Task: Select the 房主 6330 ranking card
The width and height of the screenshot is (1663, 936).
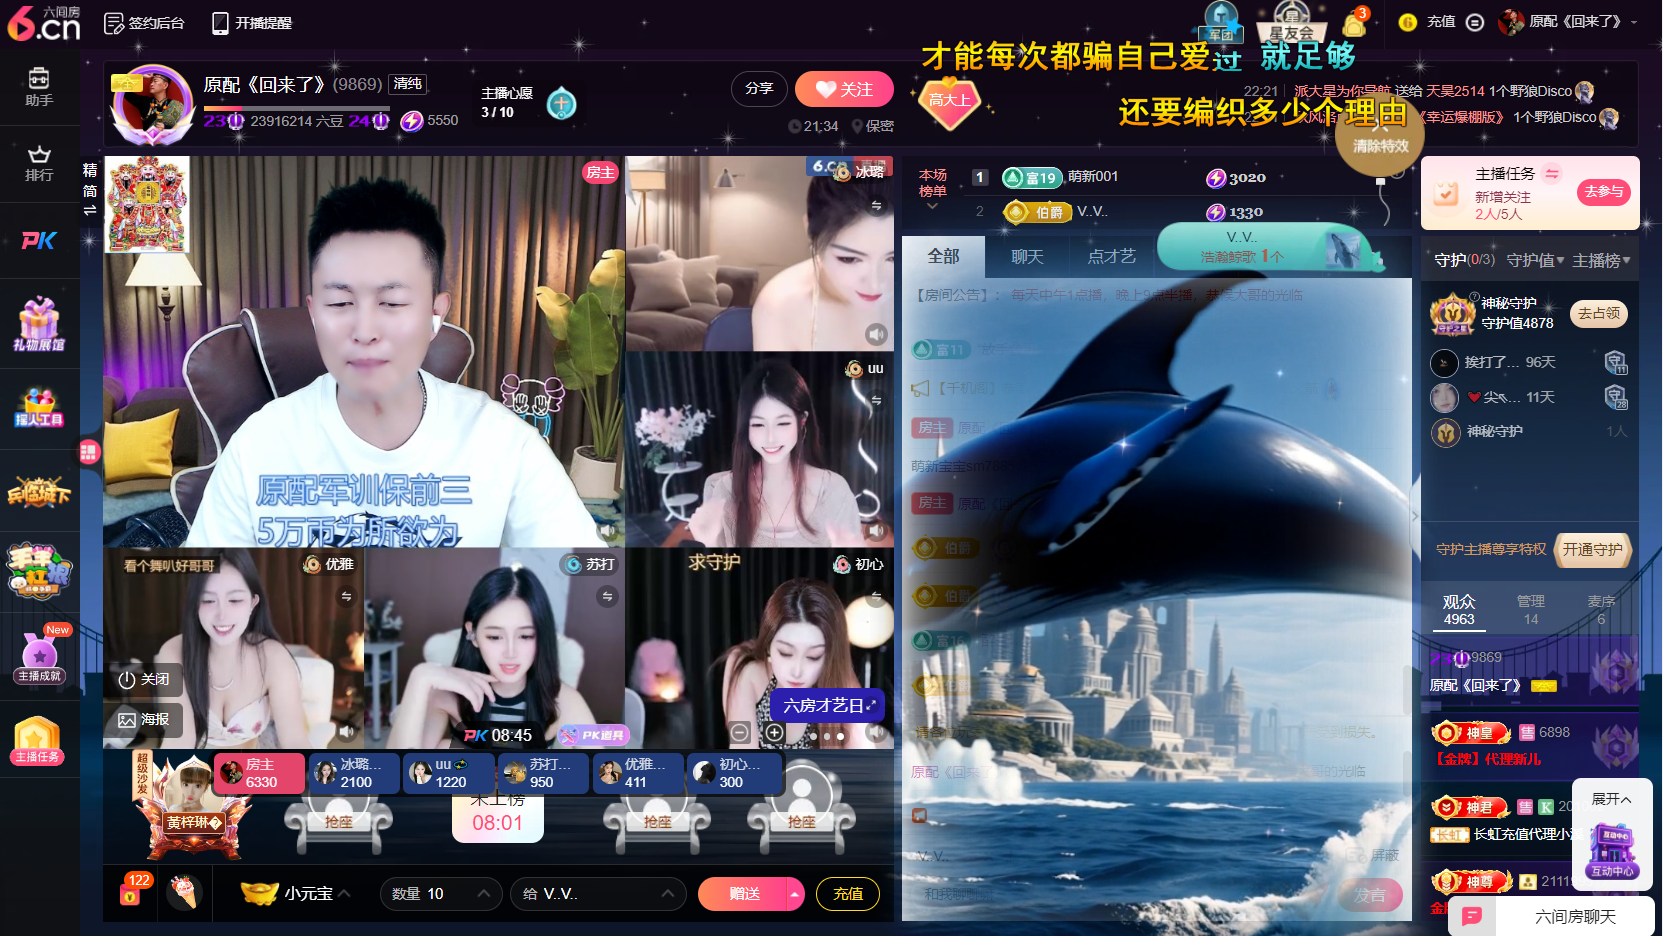Action: coord(259,773)
